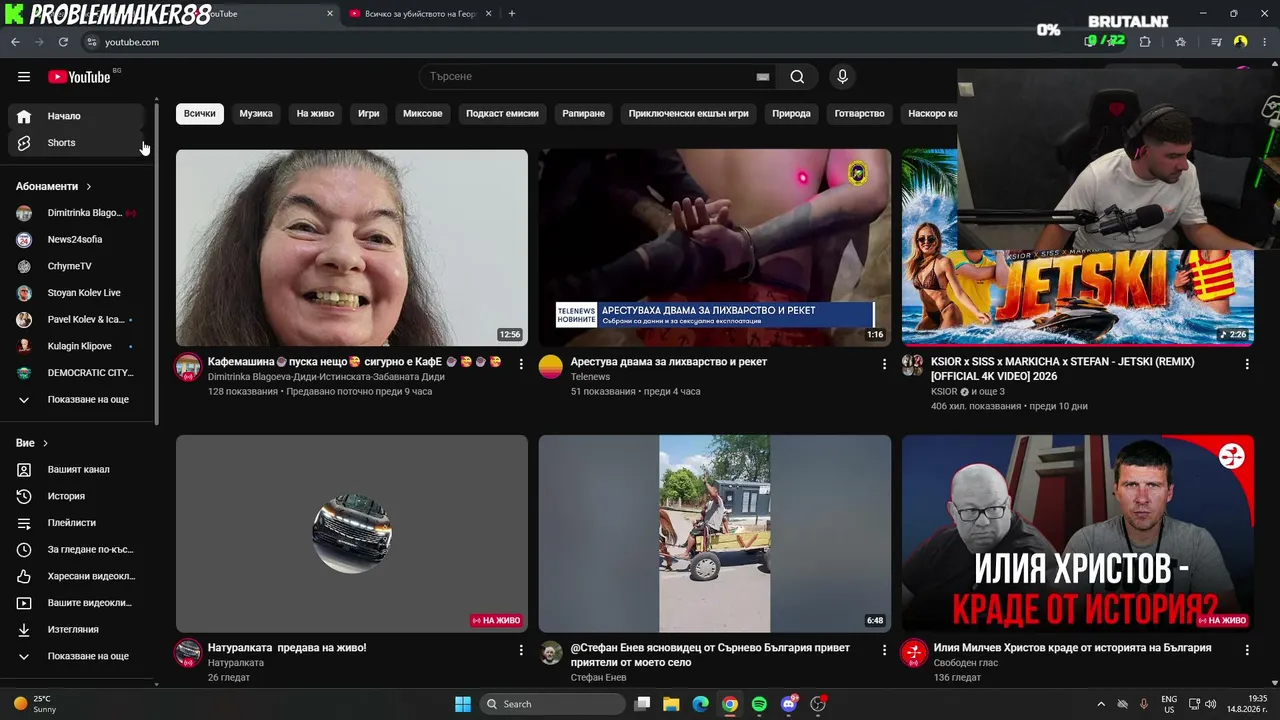This screenshot has height=720, width=1280.
Task: Open the YouTube guide hamburger menu
Action: [x=24, y=77]
